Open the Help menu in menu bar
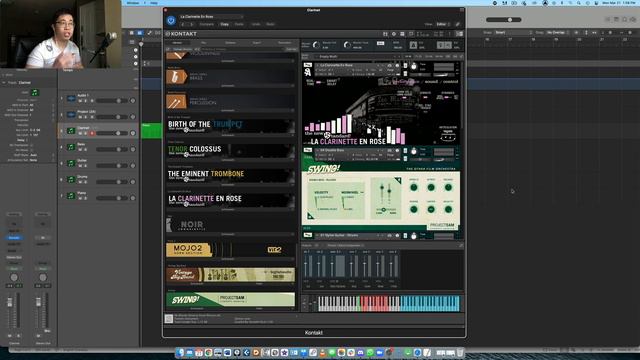The width and height of the screenshot is (640, 360). point(154,3)
